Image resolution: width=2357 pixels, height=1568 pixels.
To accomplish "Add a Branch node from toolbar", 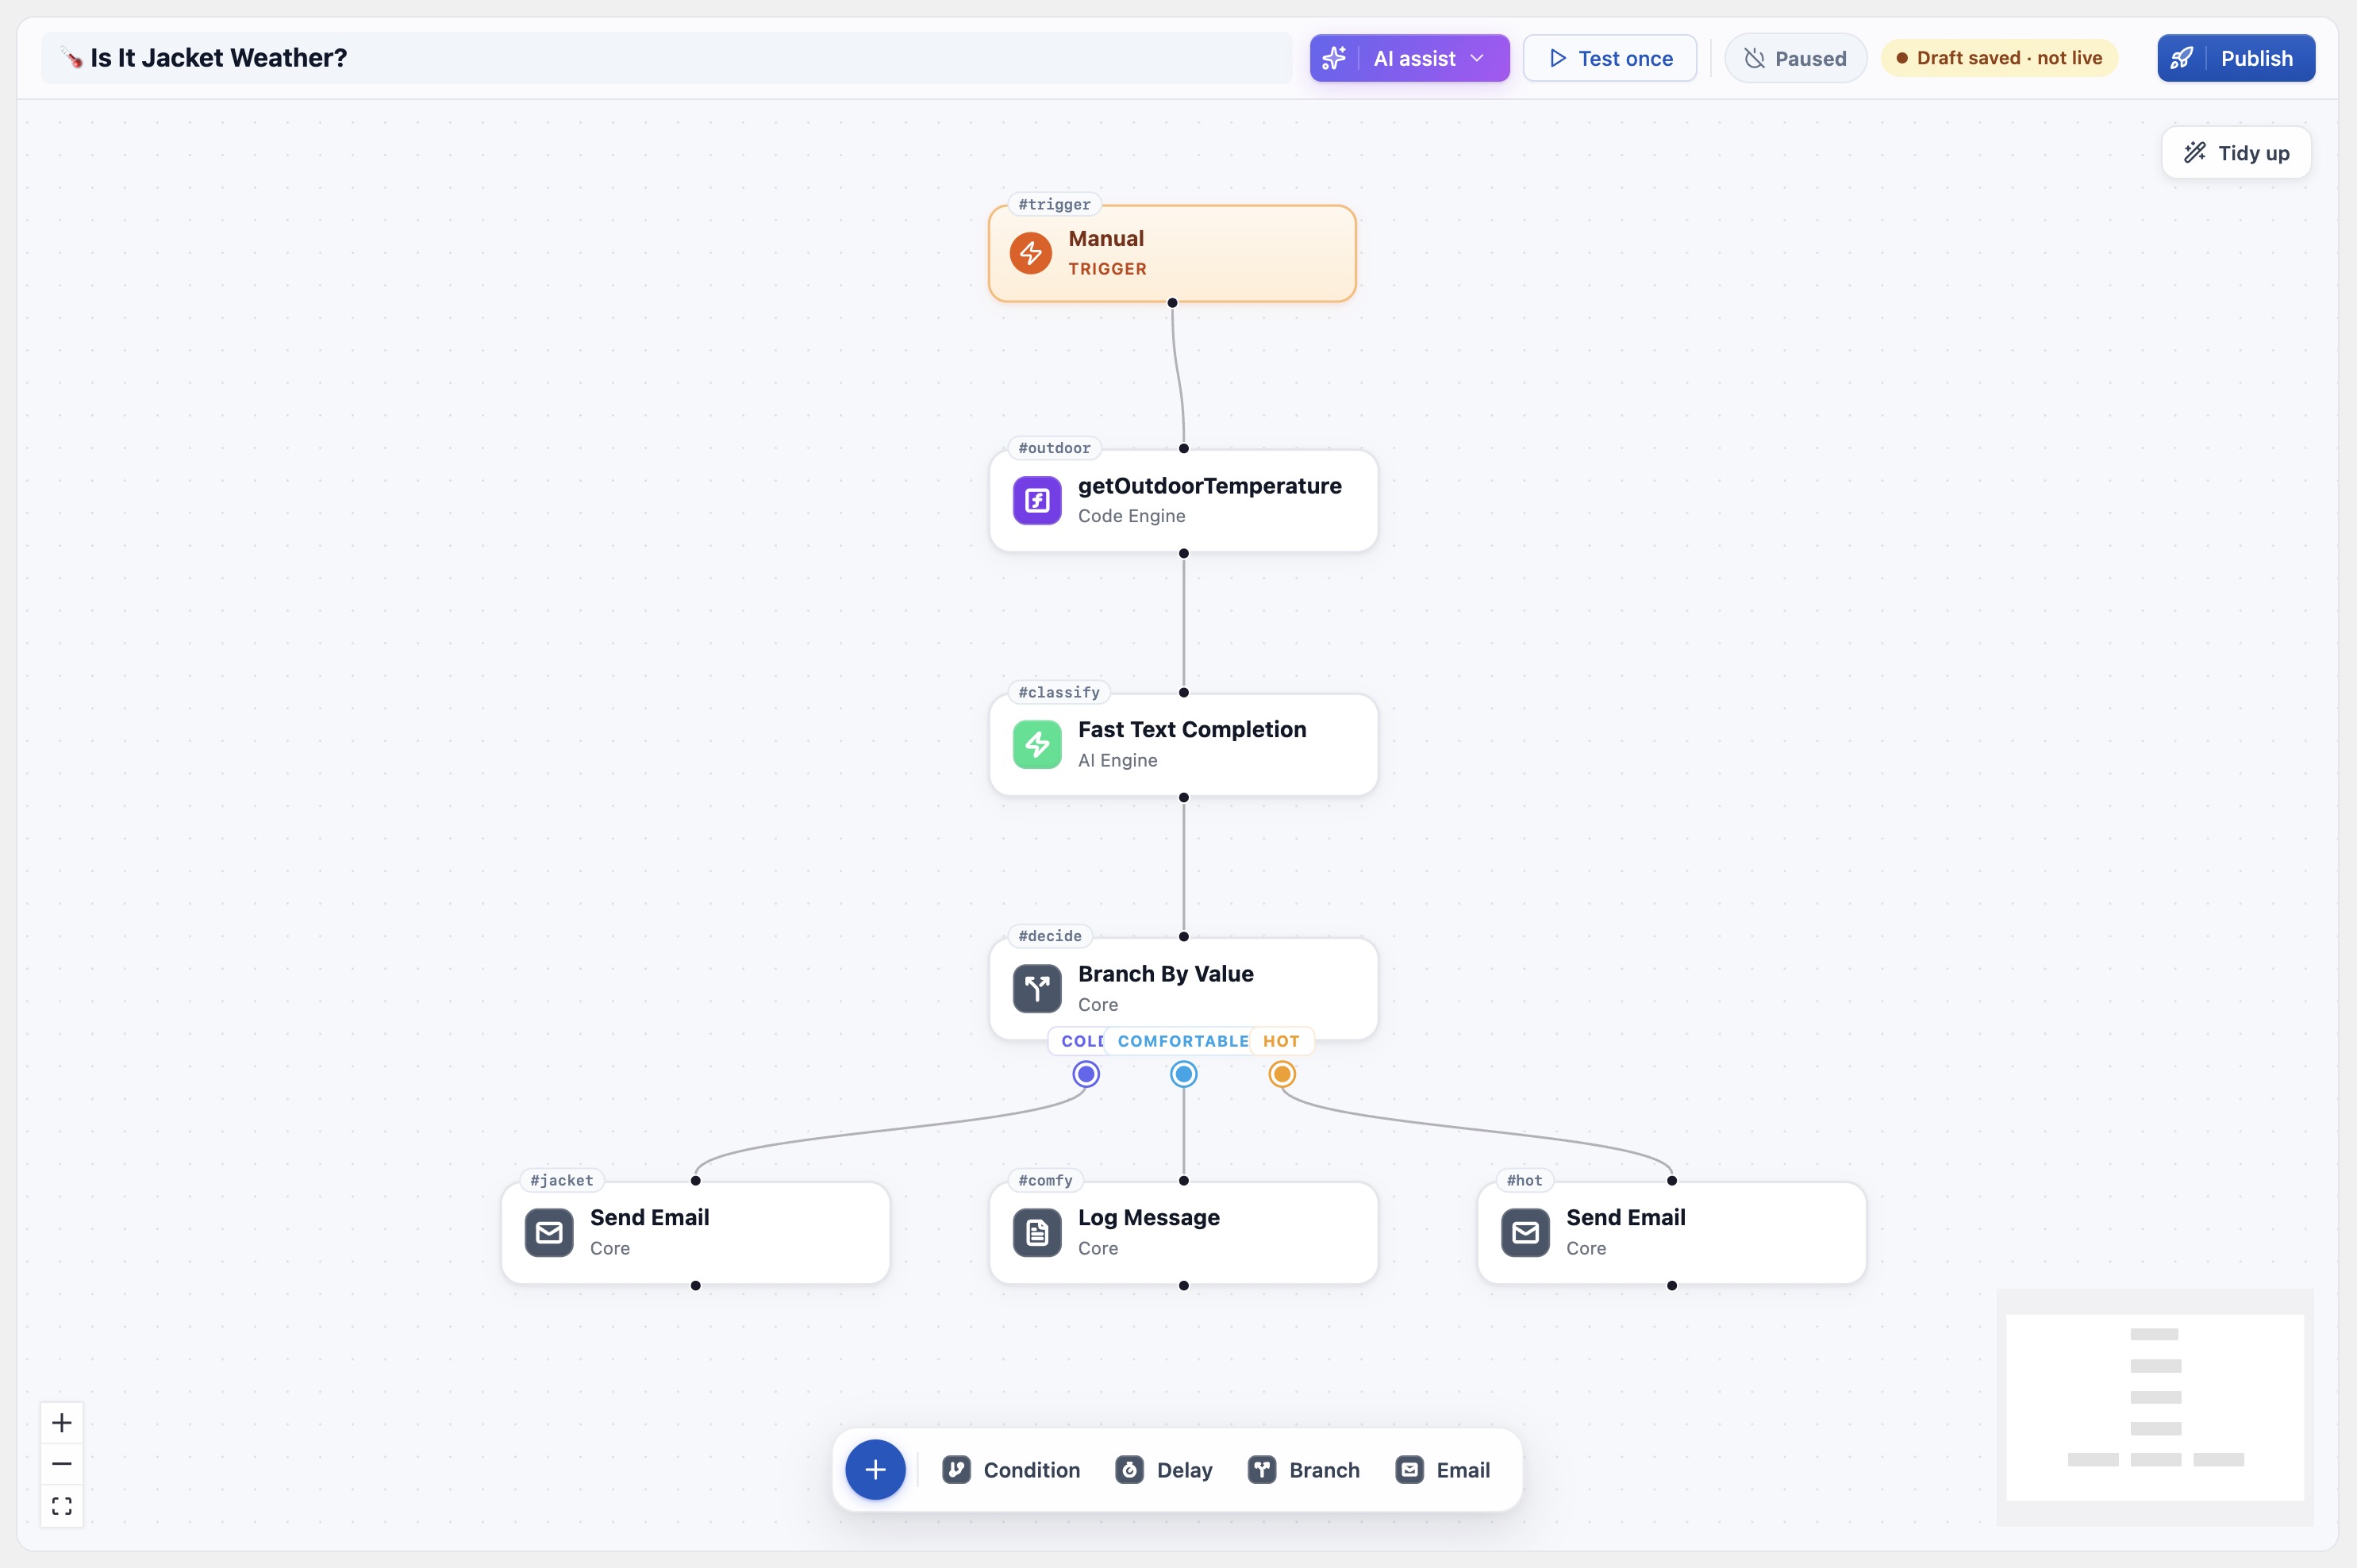I will pos(1304,1469).
